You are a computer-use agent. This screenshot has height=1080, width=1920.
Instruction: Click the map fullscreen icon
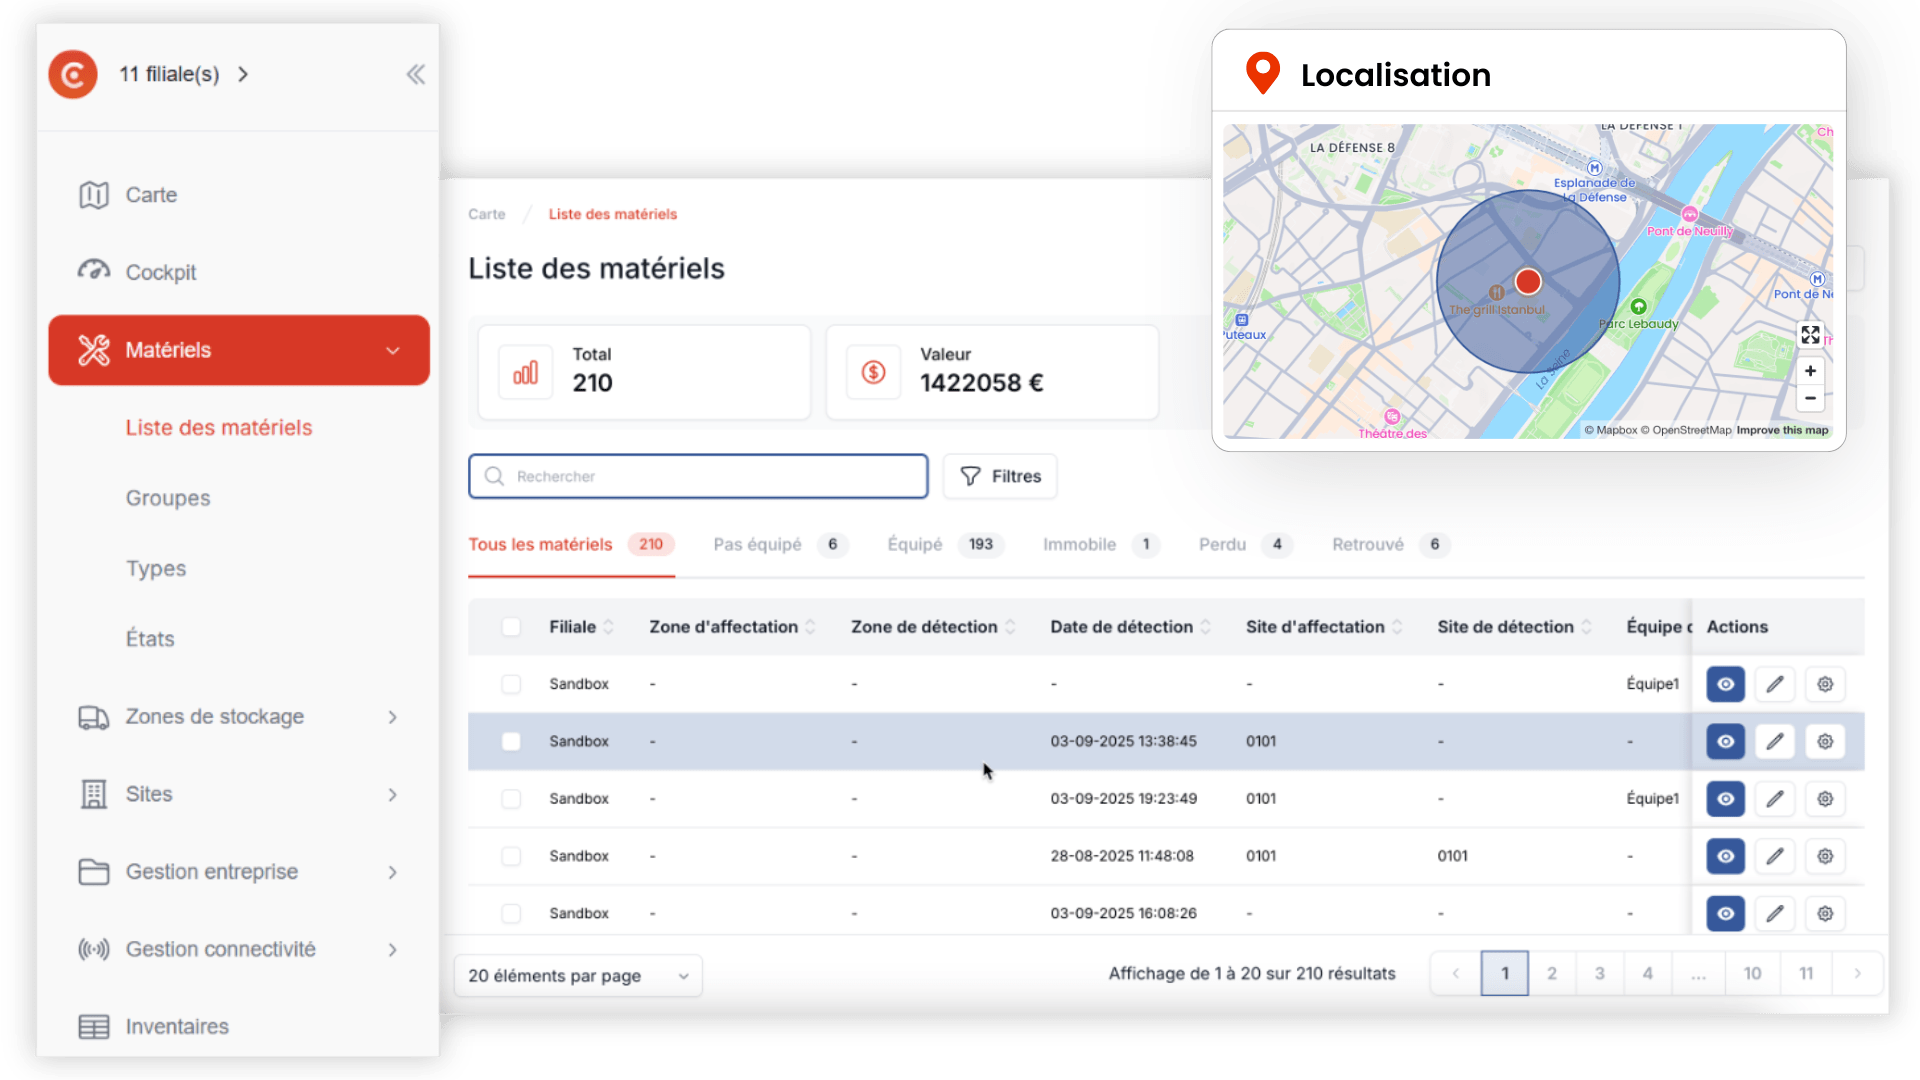[x=1810, y=335]
